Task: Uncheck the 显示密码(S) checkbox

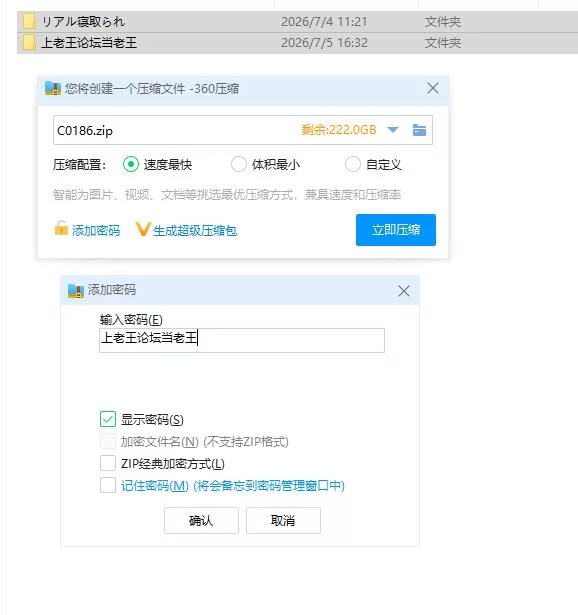Action: click(x=108, y=419)
